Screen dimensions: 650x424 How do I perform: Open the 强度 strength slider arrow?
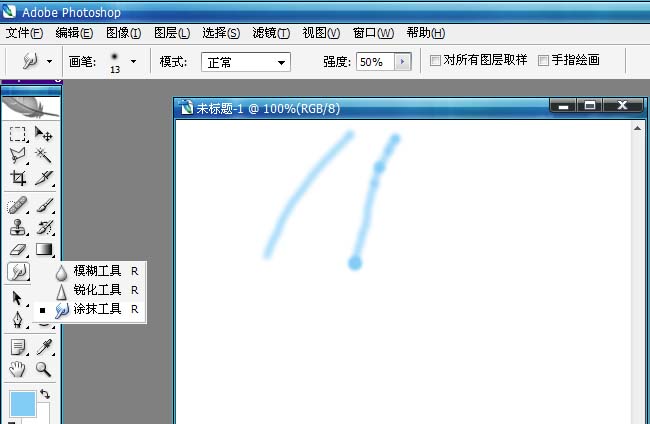tap(403, 62)
